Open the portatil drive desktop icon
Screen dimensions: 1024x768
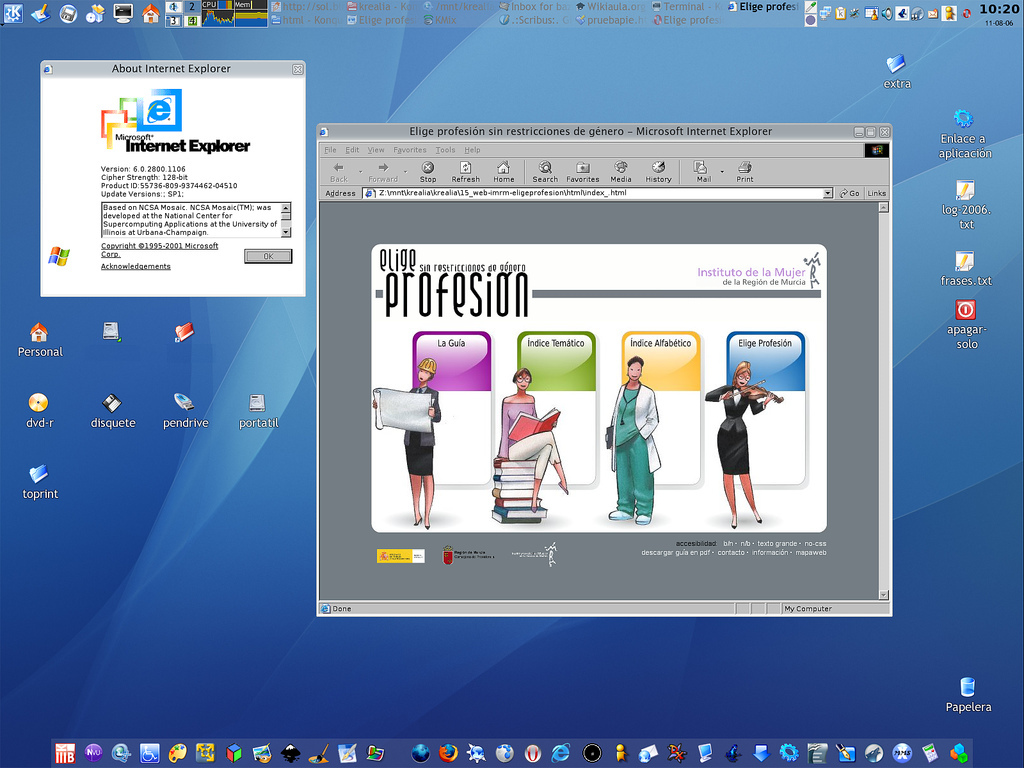[x=258, y=411]
